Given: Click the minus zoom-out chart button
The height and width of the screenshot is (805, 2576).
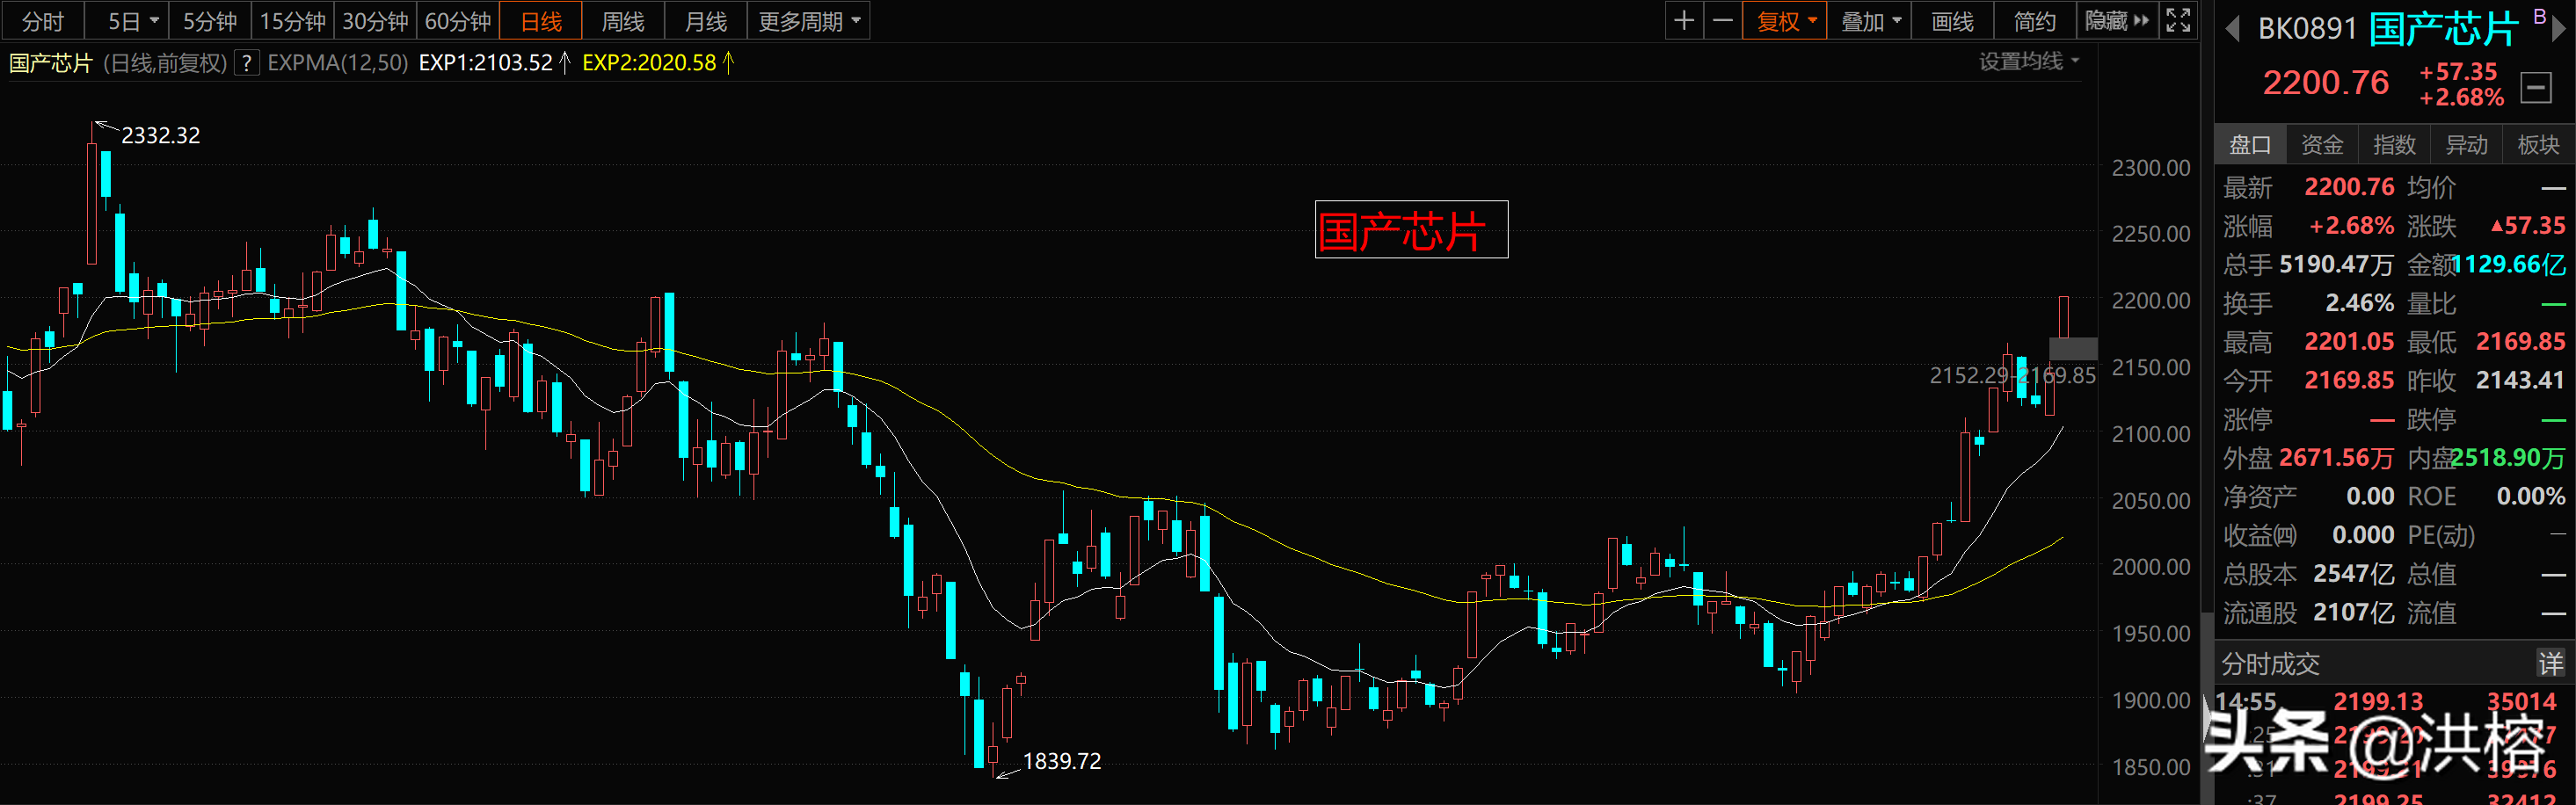Looking at the screenshot, I should [x=1722, y=21].
